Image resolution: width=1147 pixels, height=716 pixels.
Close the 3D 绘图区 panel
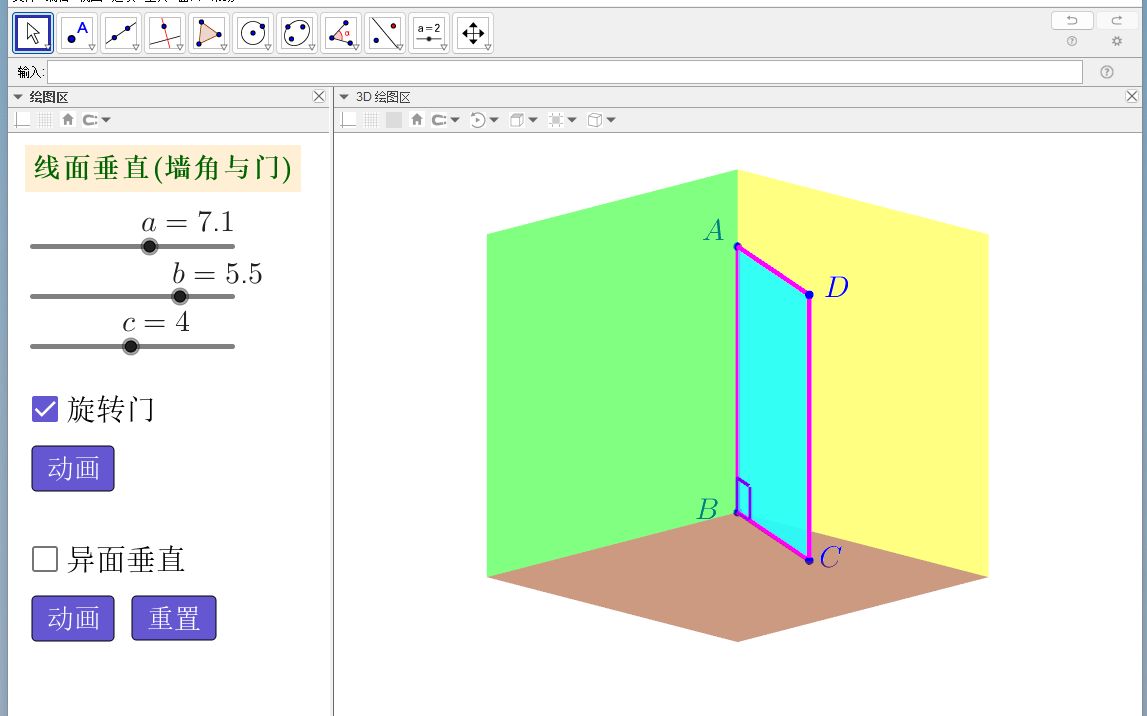tap(1132, 97)
